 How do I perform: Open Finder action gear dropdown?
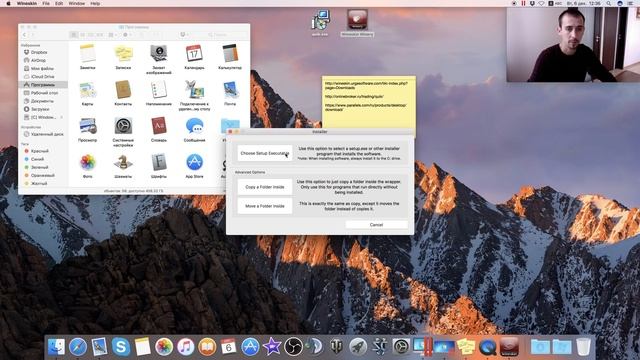pos(127,35)
